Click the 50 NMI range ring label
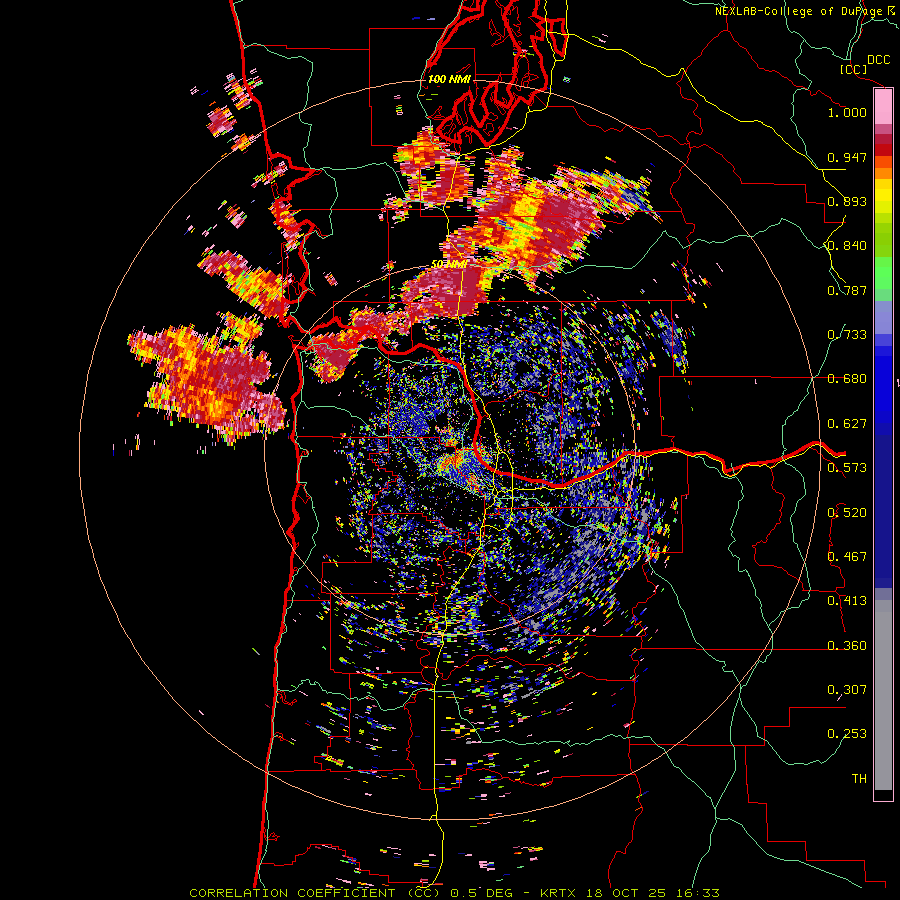 (449, 265)
